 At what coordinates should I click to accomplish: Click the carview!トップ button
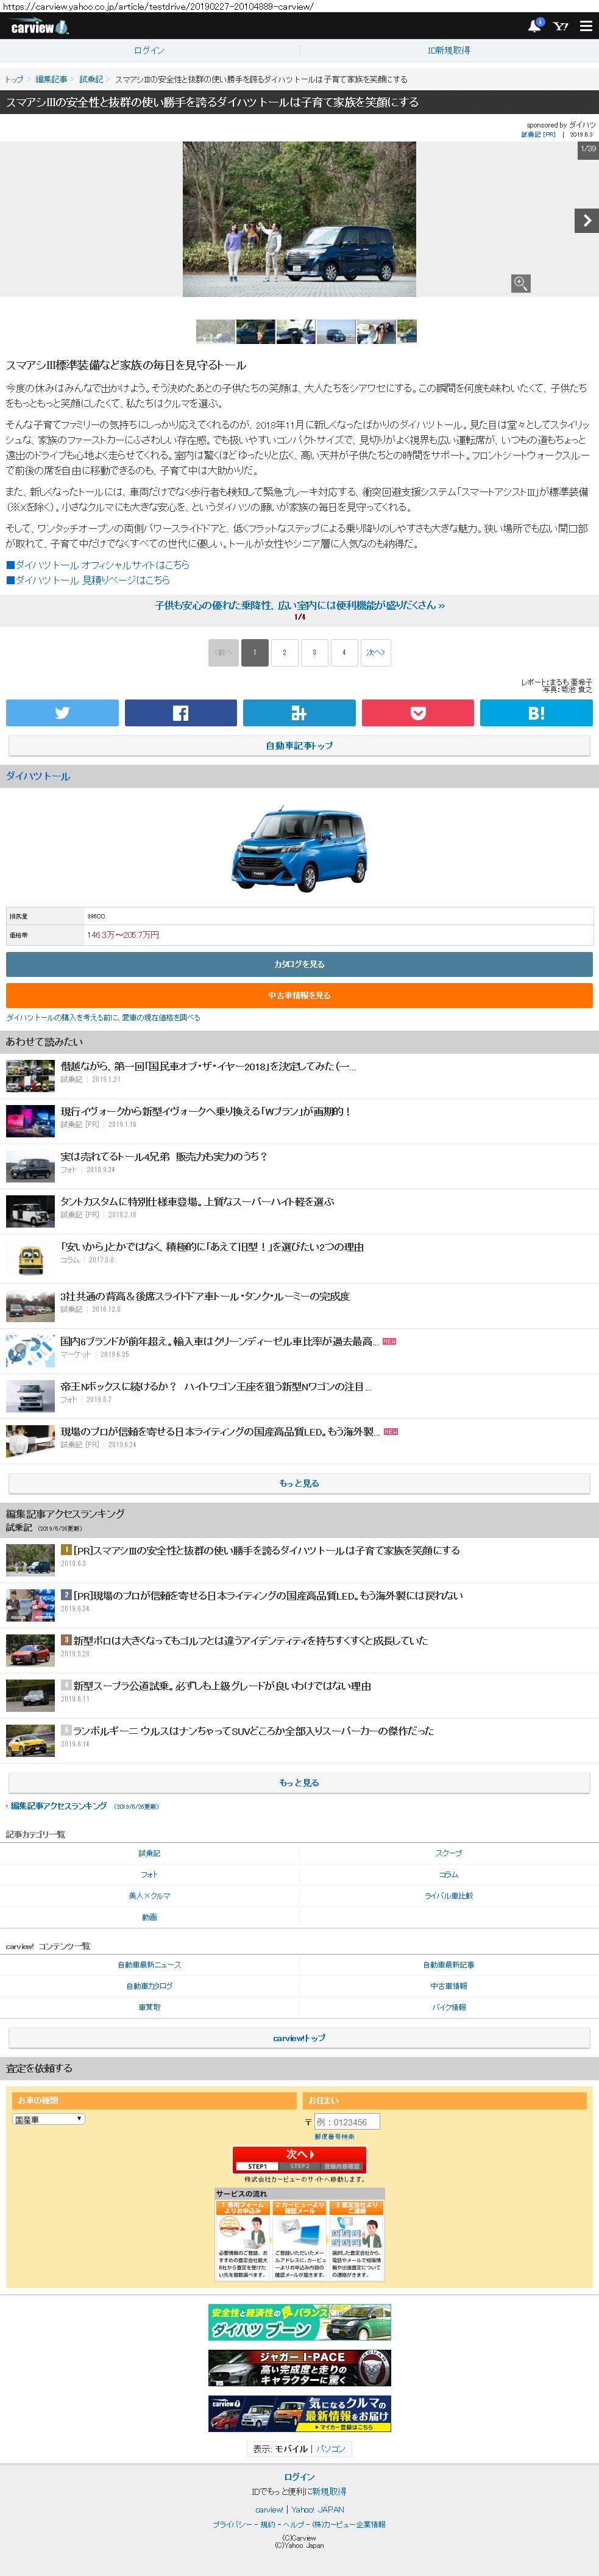(299, 2037)
